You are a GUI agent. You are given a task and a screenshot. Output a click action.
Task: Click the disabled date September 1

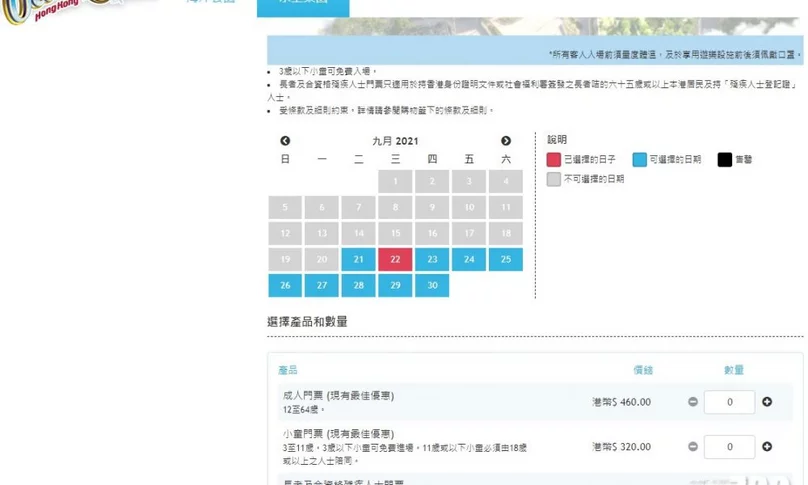click(395, 181)
